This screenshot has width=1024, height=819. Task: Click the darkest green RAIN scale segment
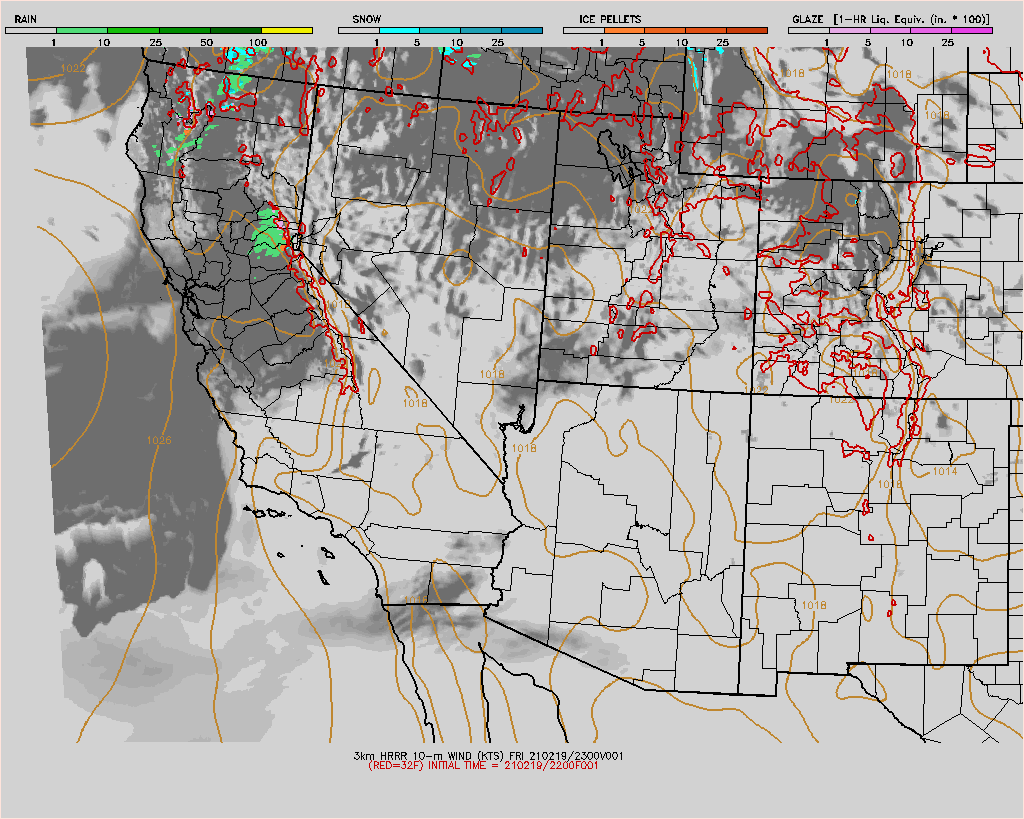236,31
